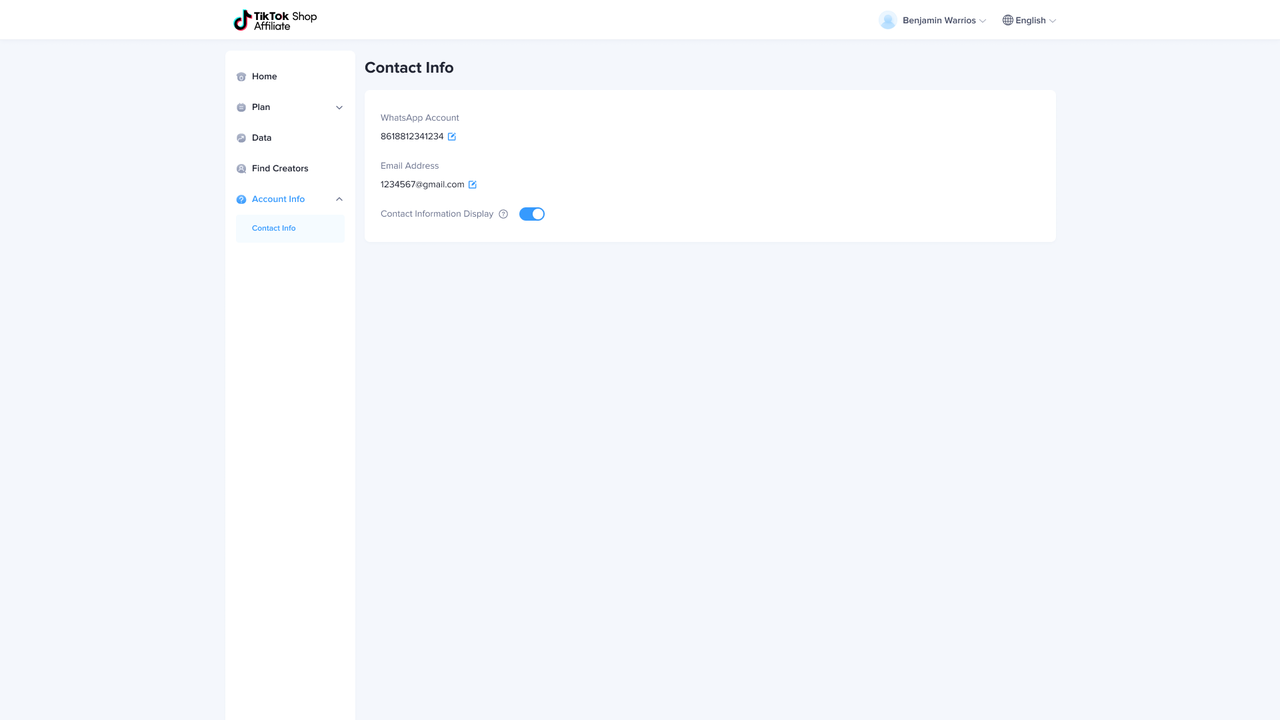The height and width of the screenshot is (720, 1280).
Task: Click the Home sidebar icon
Action: (x=241, y=77)
